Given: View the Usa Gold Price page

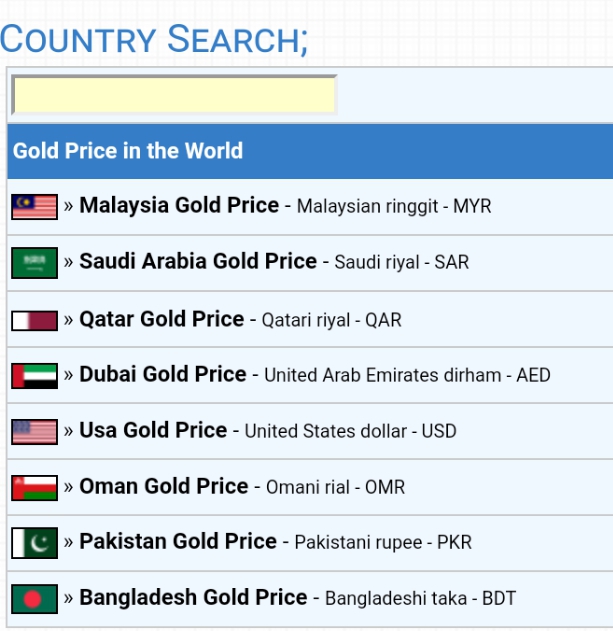Looking at the screenshot, I should pos(153,430).
